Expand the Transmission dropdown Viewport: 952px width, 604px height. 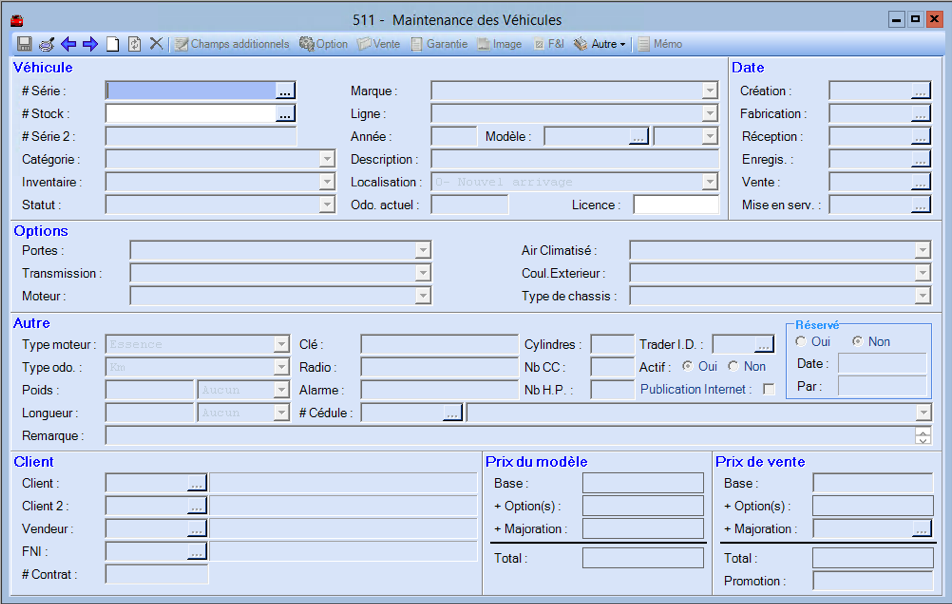tap(423, 273)
